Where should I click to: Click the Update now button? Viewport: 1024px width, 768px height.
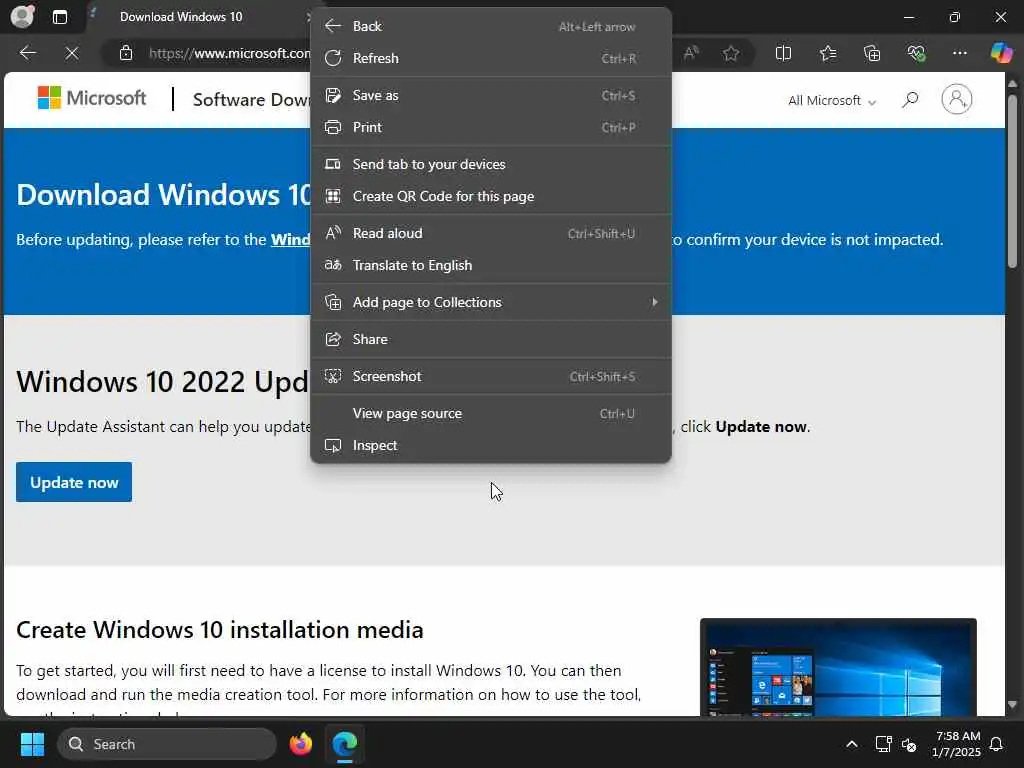[74, 483]
